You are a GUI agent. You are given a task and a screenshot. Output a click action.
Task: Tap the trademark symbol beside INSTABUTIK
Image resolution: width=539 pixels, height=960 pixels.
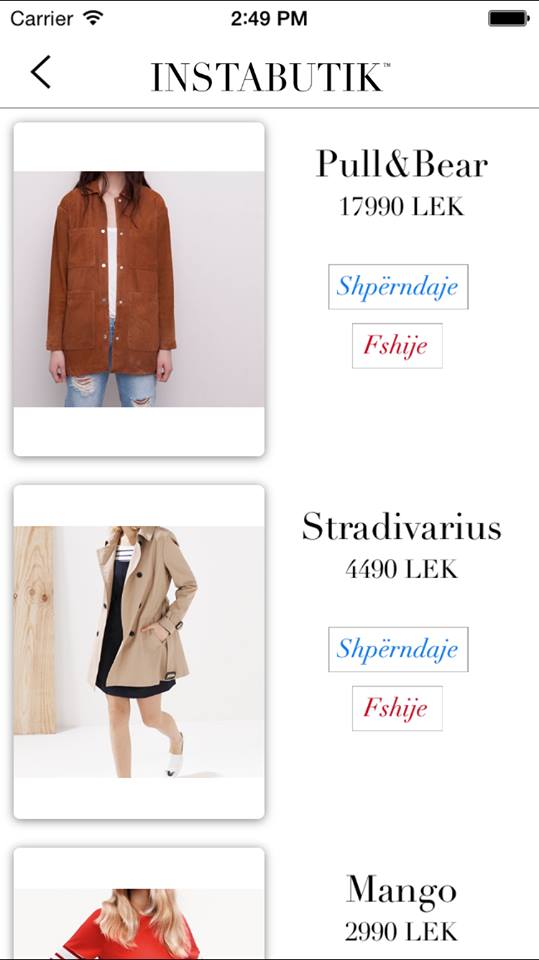pyautogui.click(x=386, y=64)
